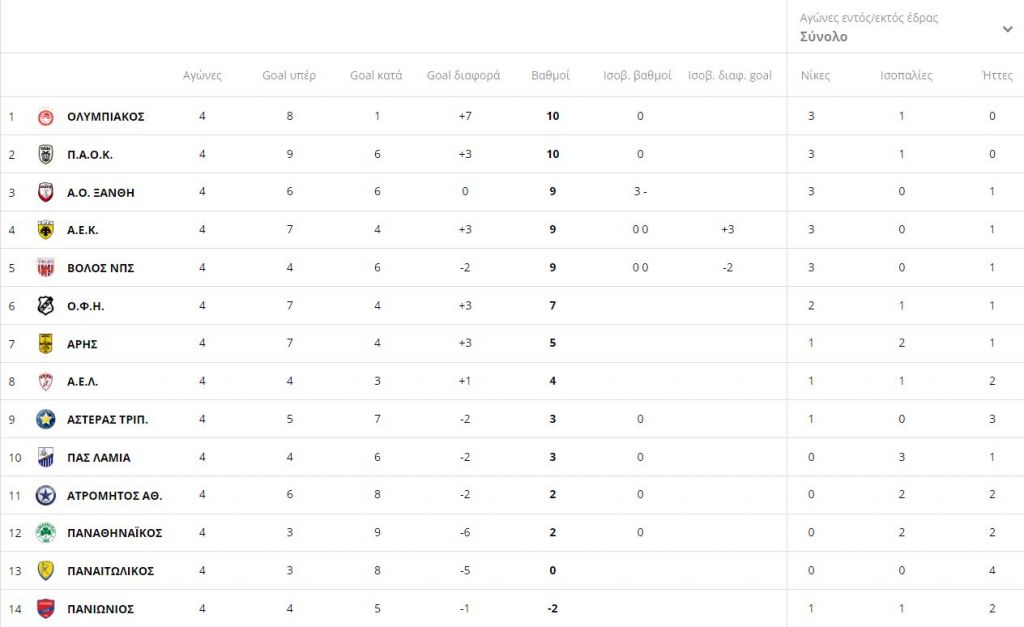The image size is (1024, 627).
Task: Click the Goal διαφορά column header
Action: coord(464,75)
